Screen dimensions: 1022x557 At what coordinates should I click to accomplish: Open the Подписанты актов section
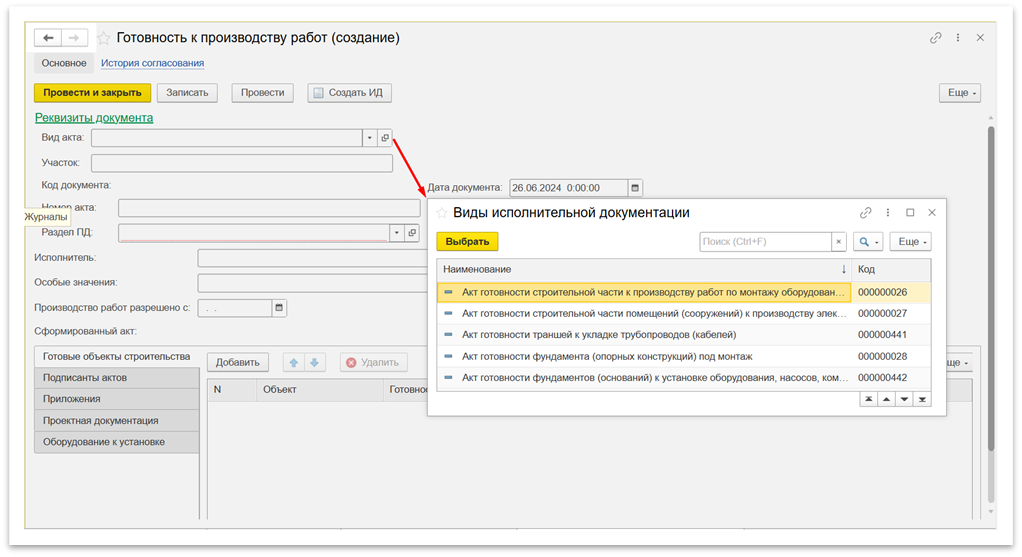point(85,378)
